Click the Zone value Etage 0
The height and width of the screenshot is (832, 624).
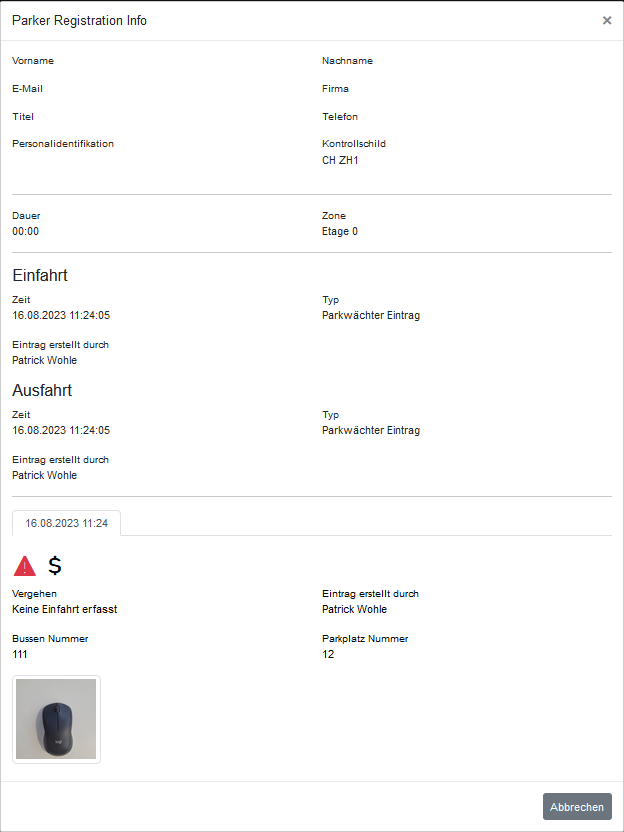coord(340,231)
